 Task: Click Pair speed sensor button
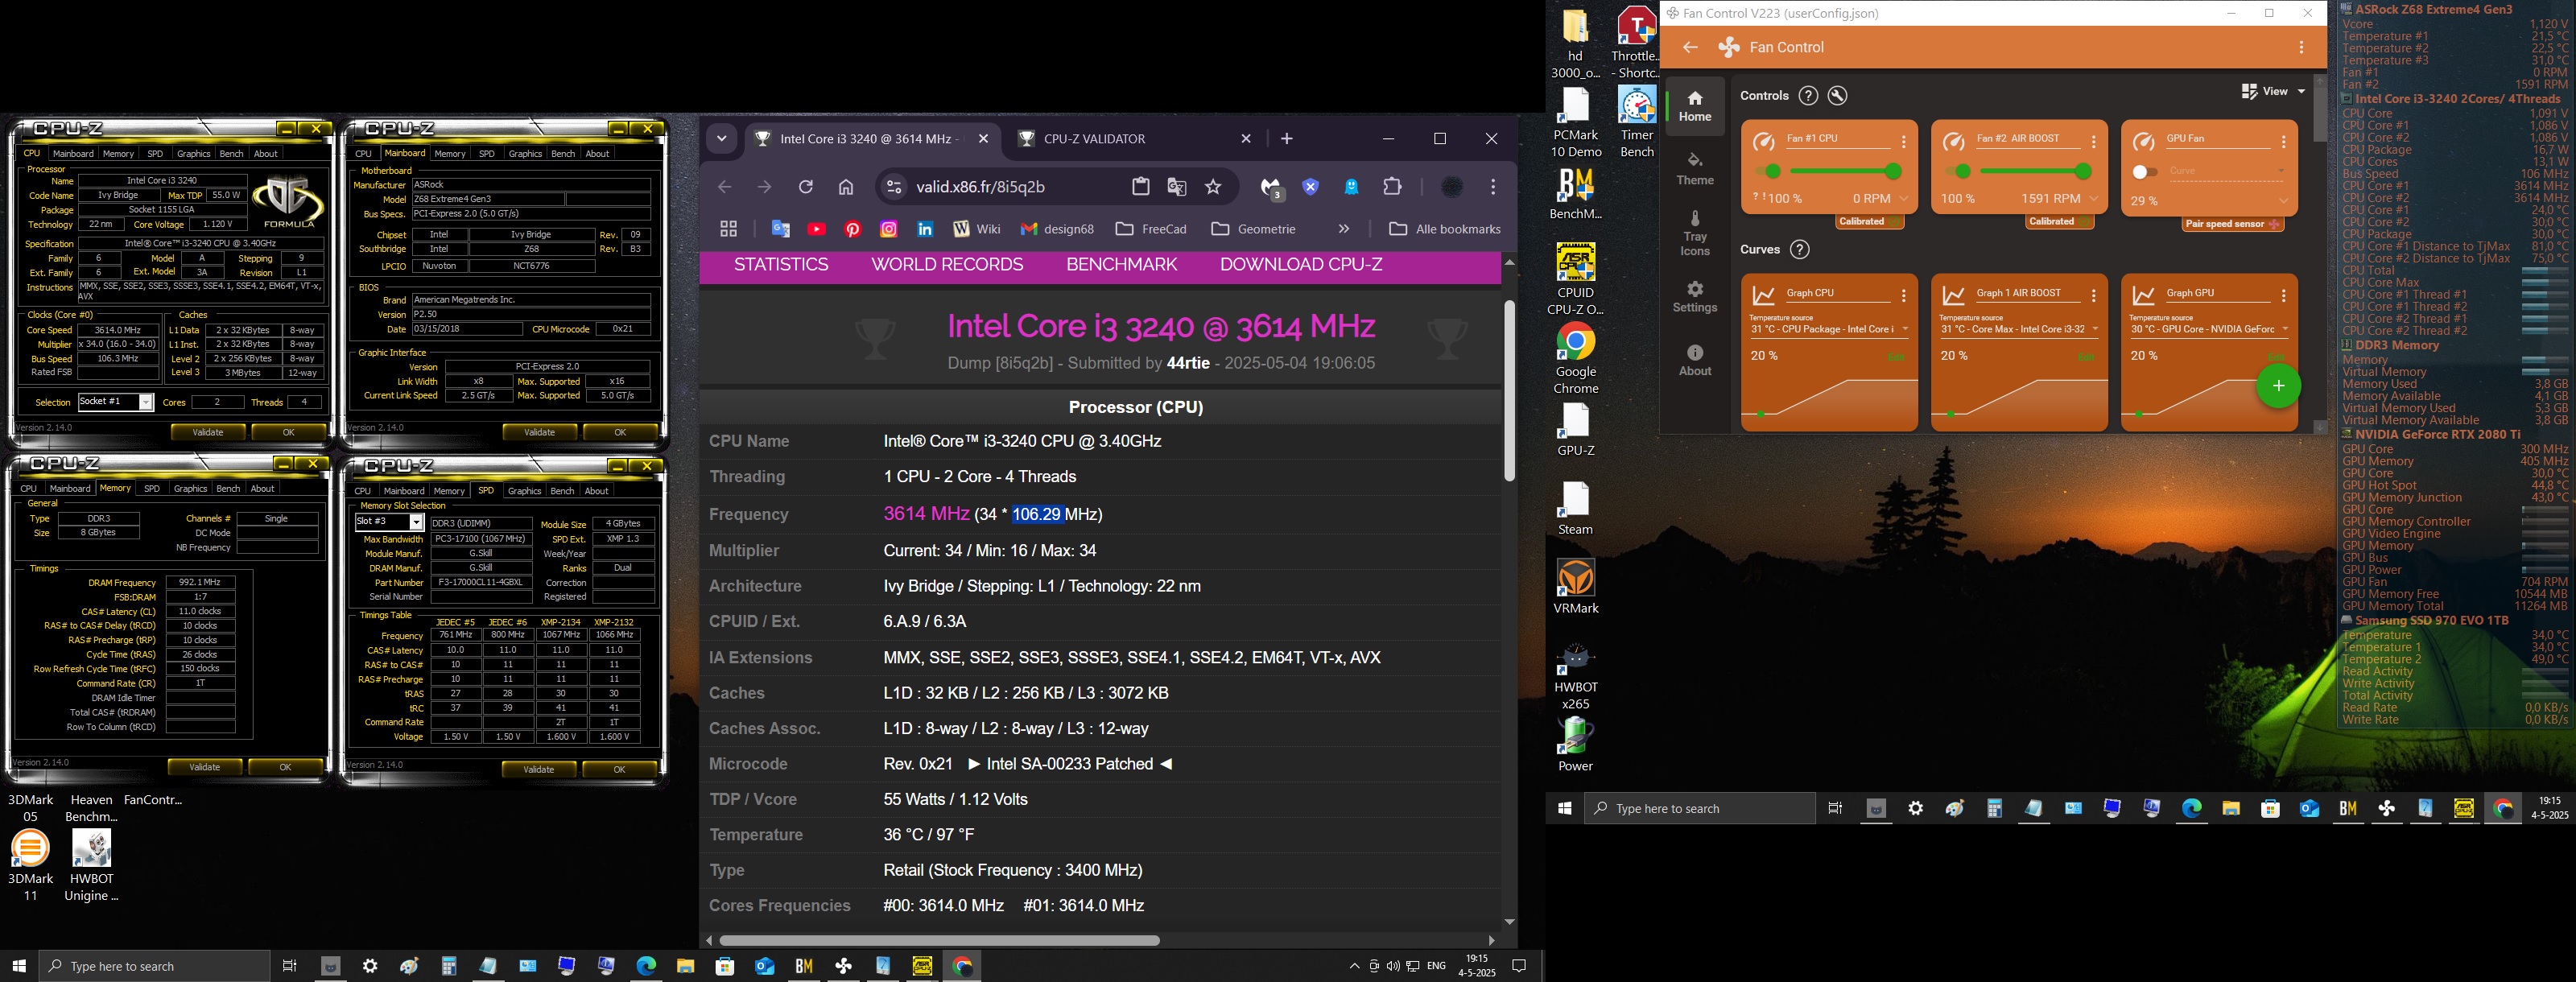pyautogui.click(x=2233, y=224)
